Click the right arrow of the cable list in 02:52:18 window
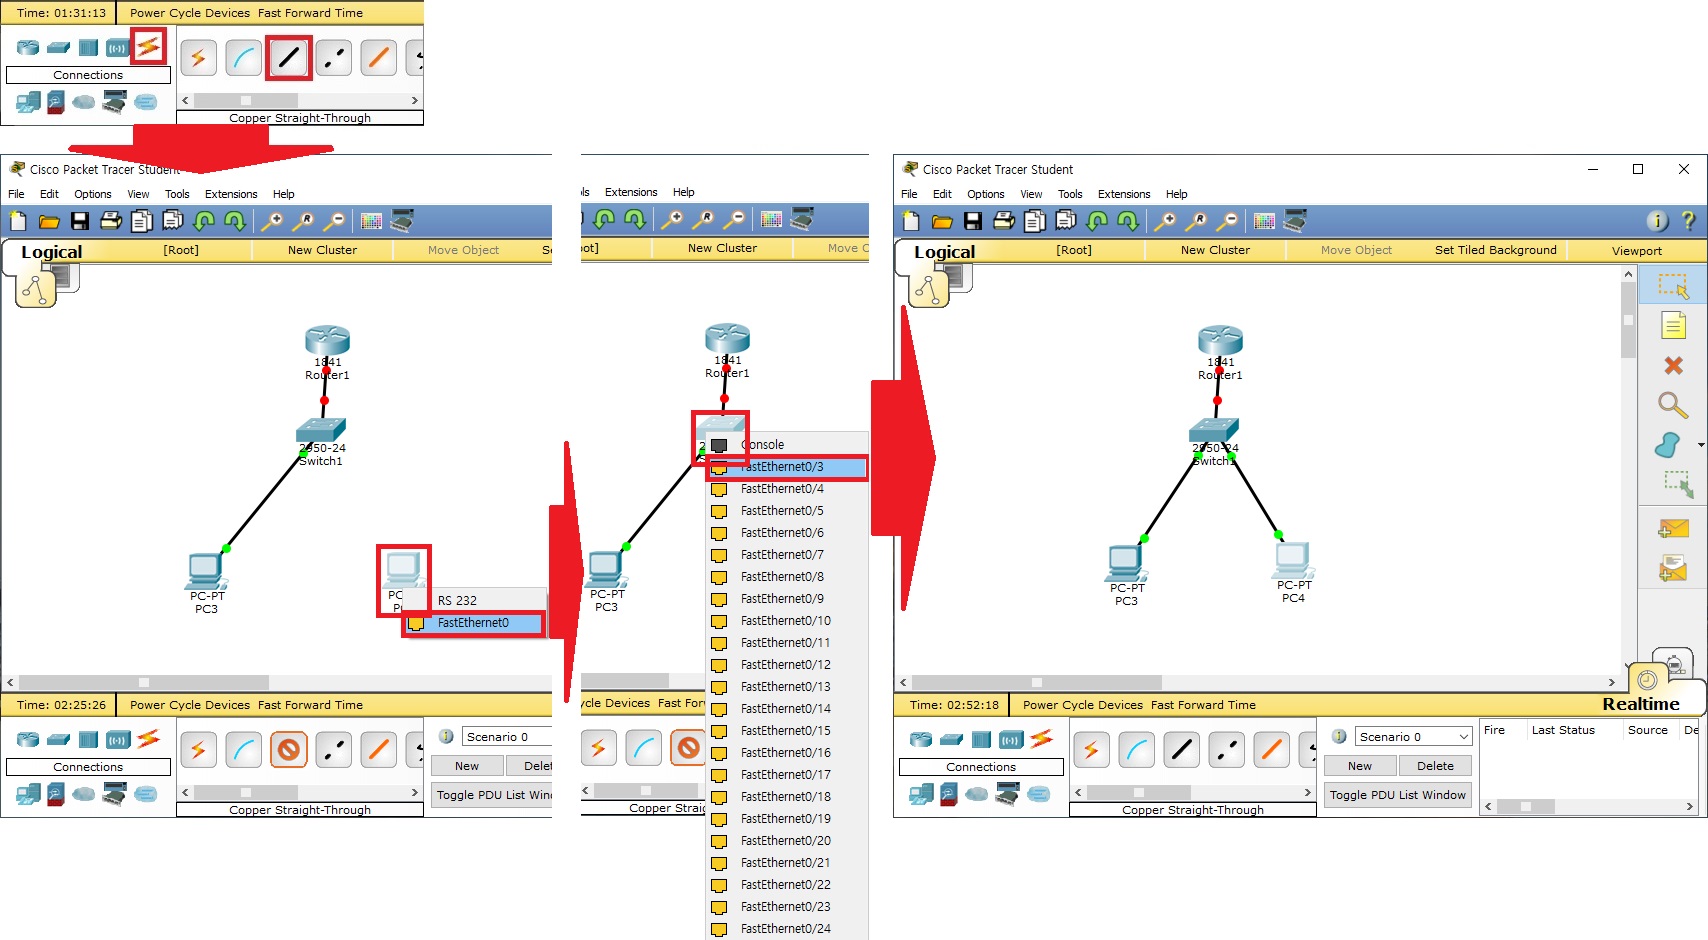 1307,793
